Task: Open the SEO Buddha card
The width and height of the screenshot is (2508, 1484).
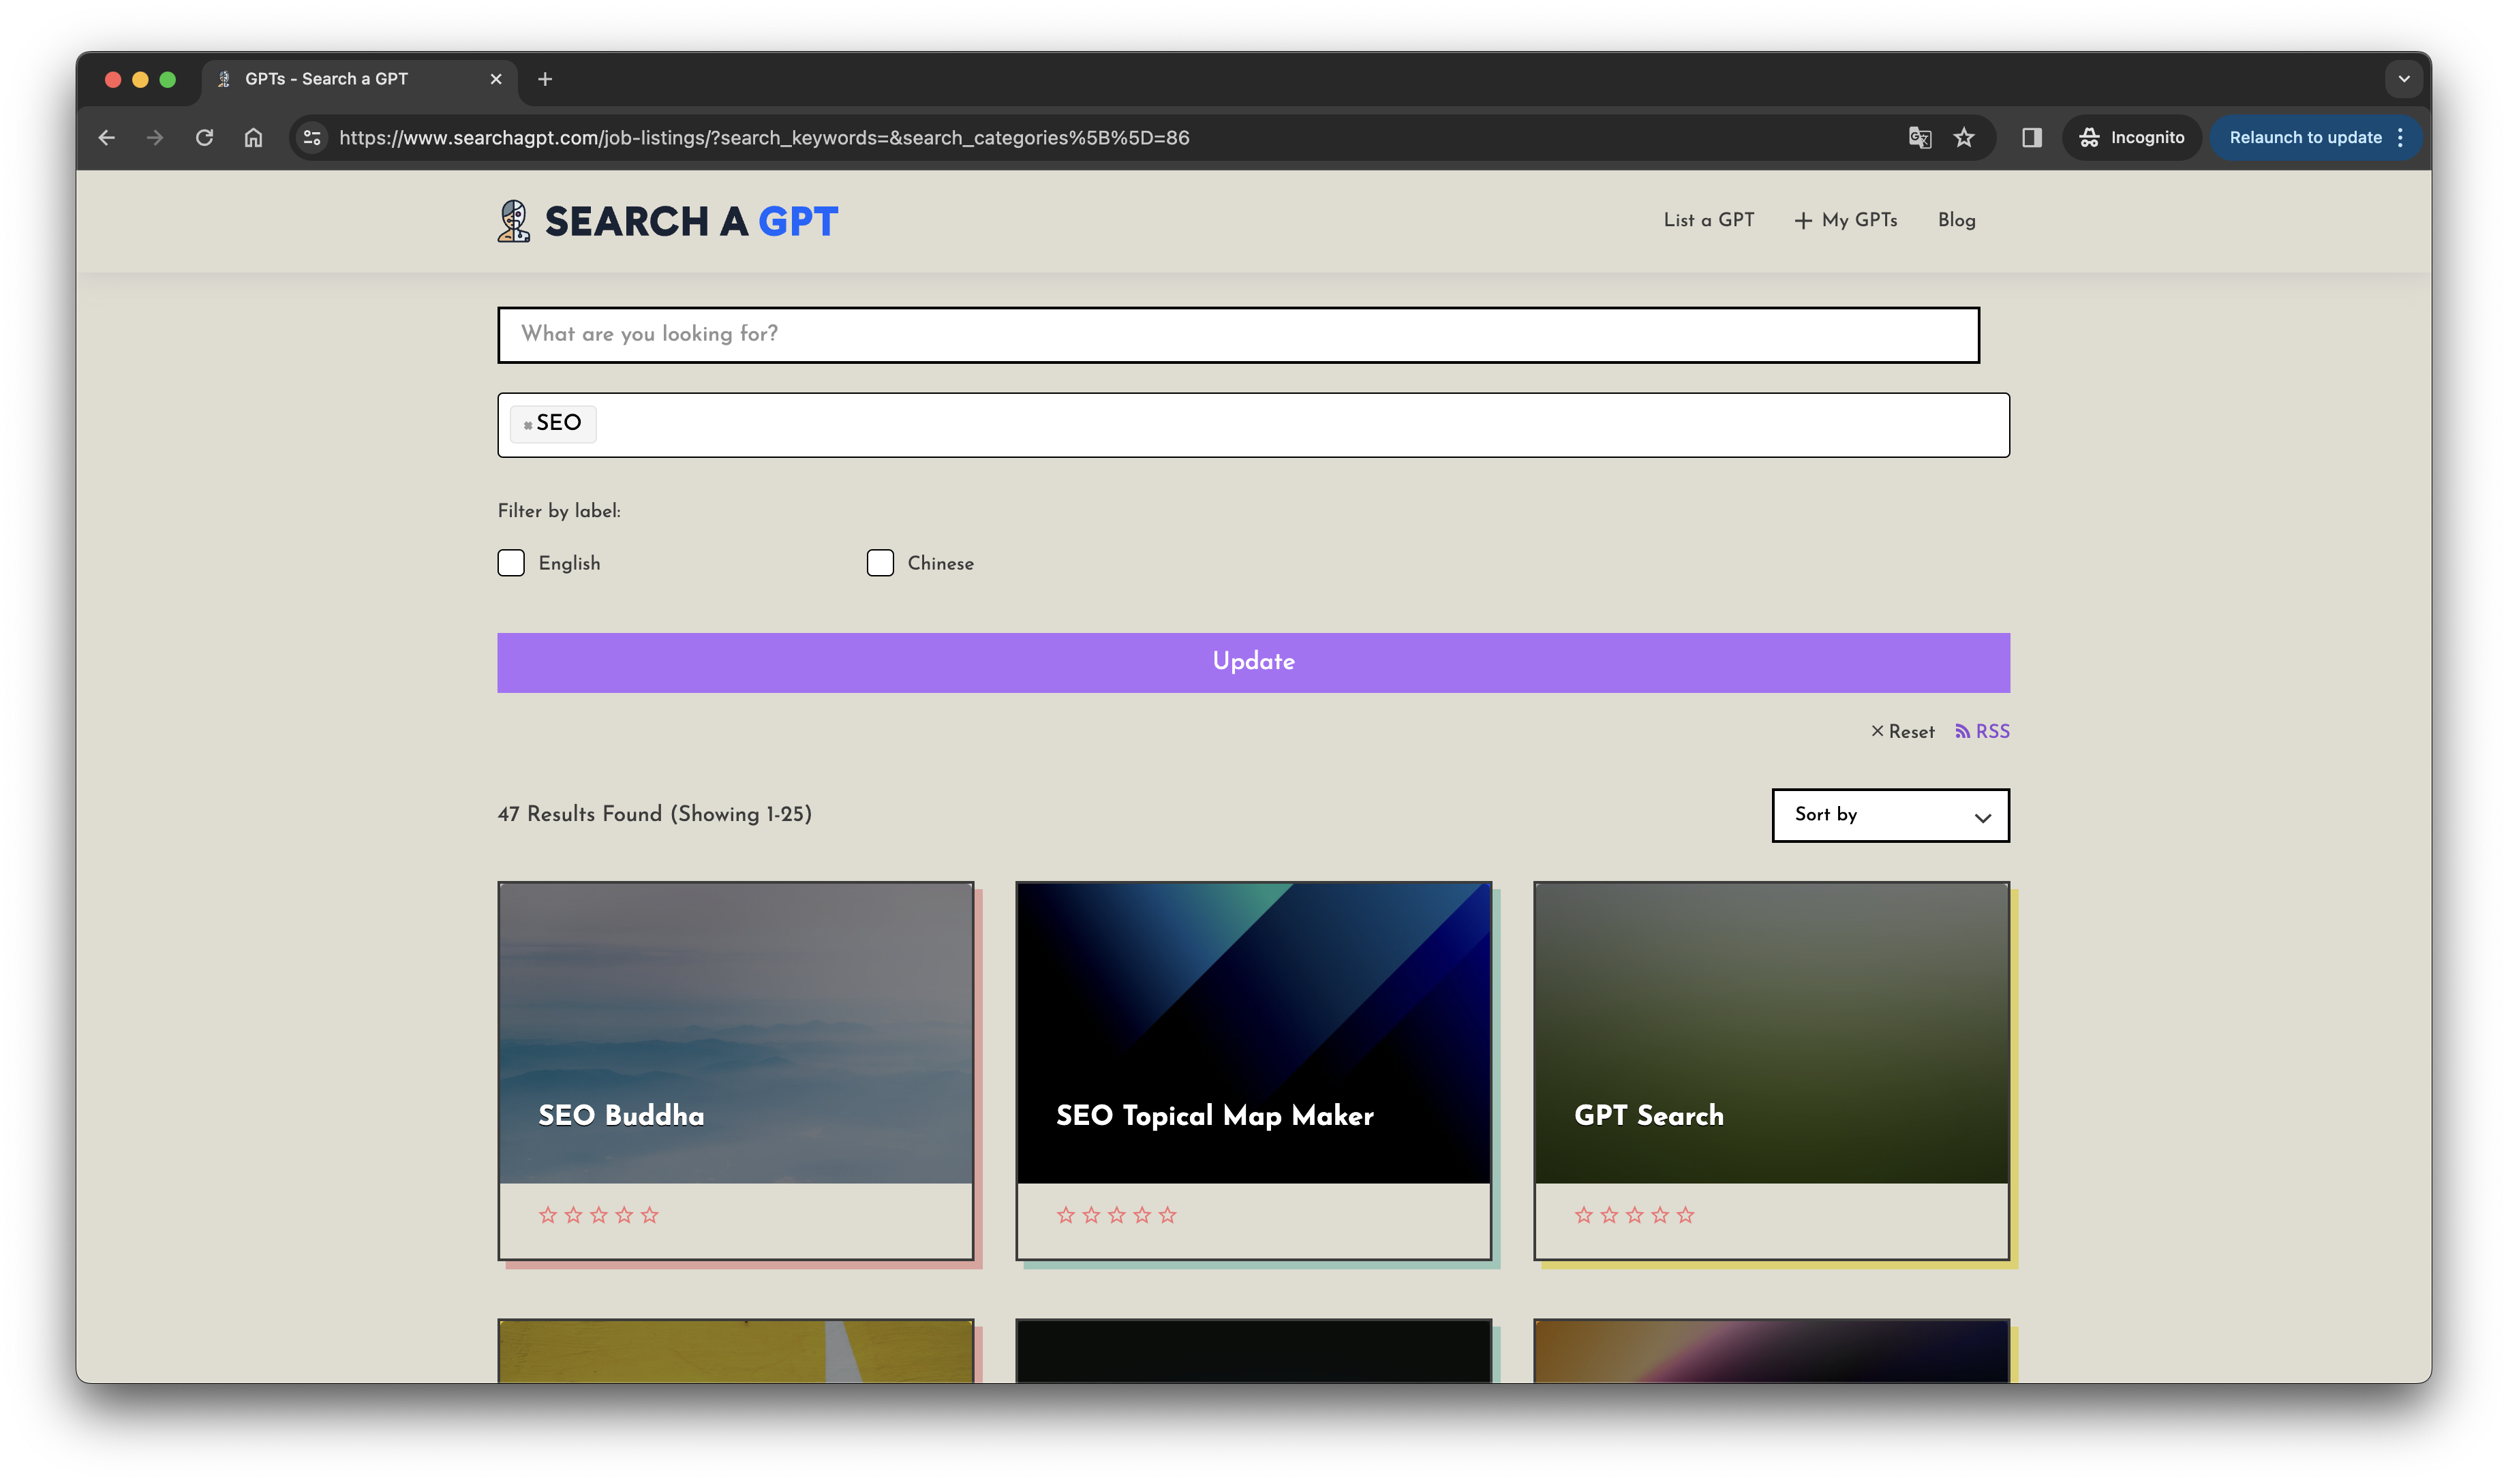Action: click(x=735, y=1070)
